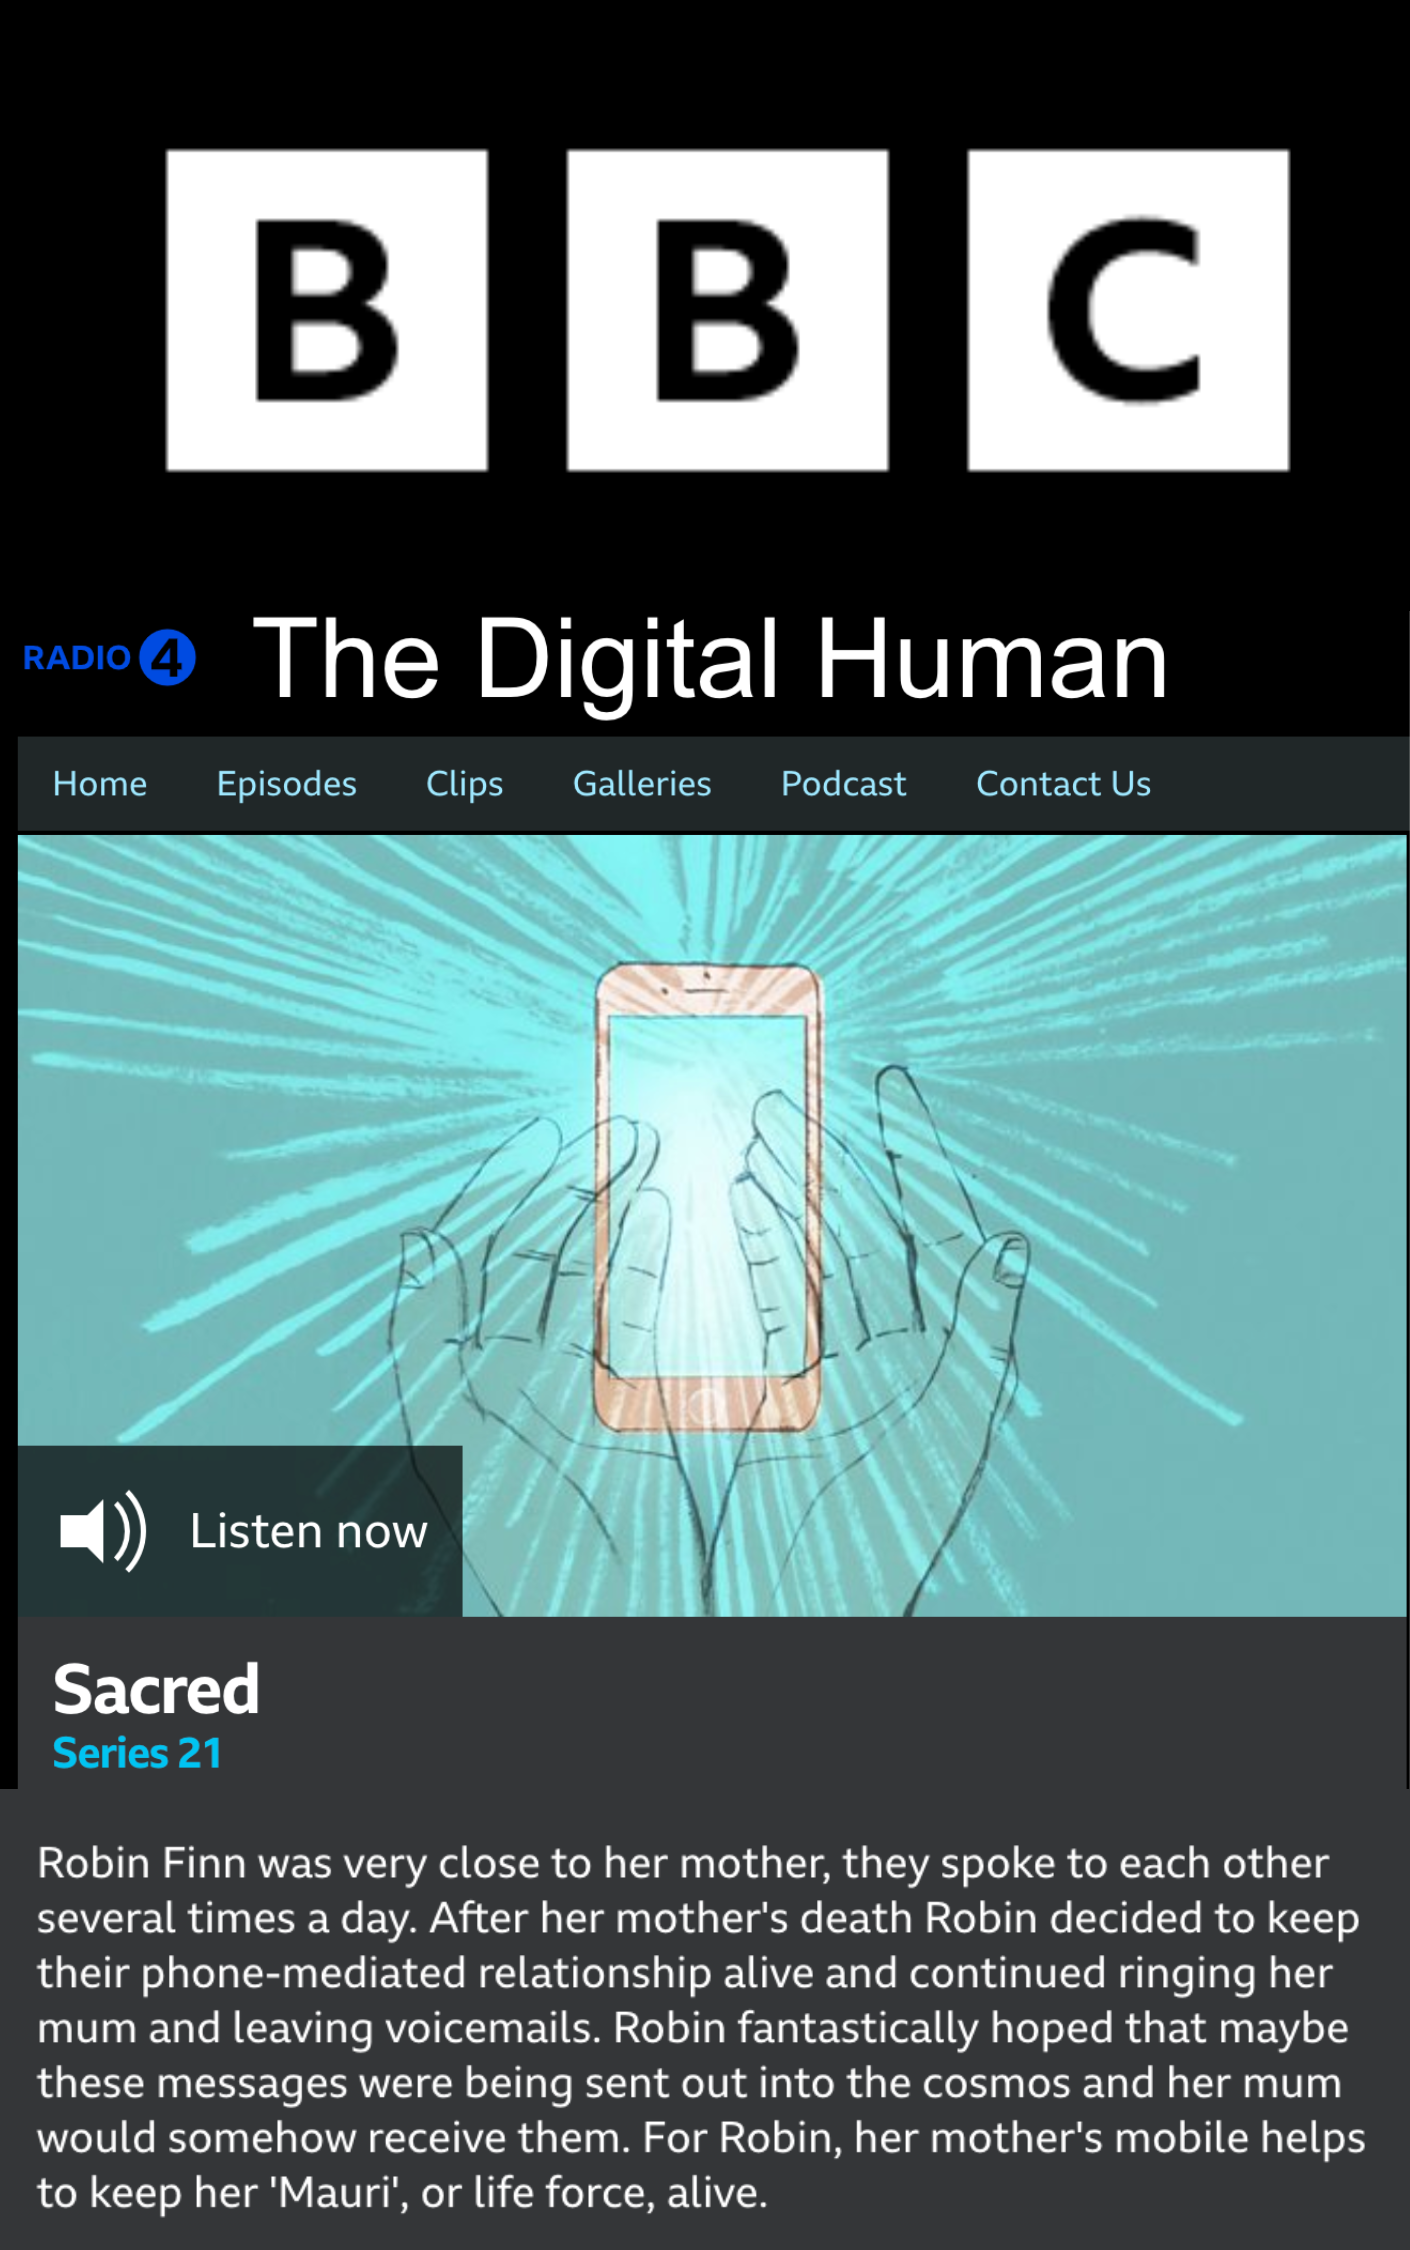The image size is (1410, 2250).
Task: Open the Galleries tab
Action: point(642,784)
